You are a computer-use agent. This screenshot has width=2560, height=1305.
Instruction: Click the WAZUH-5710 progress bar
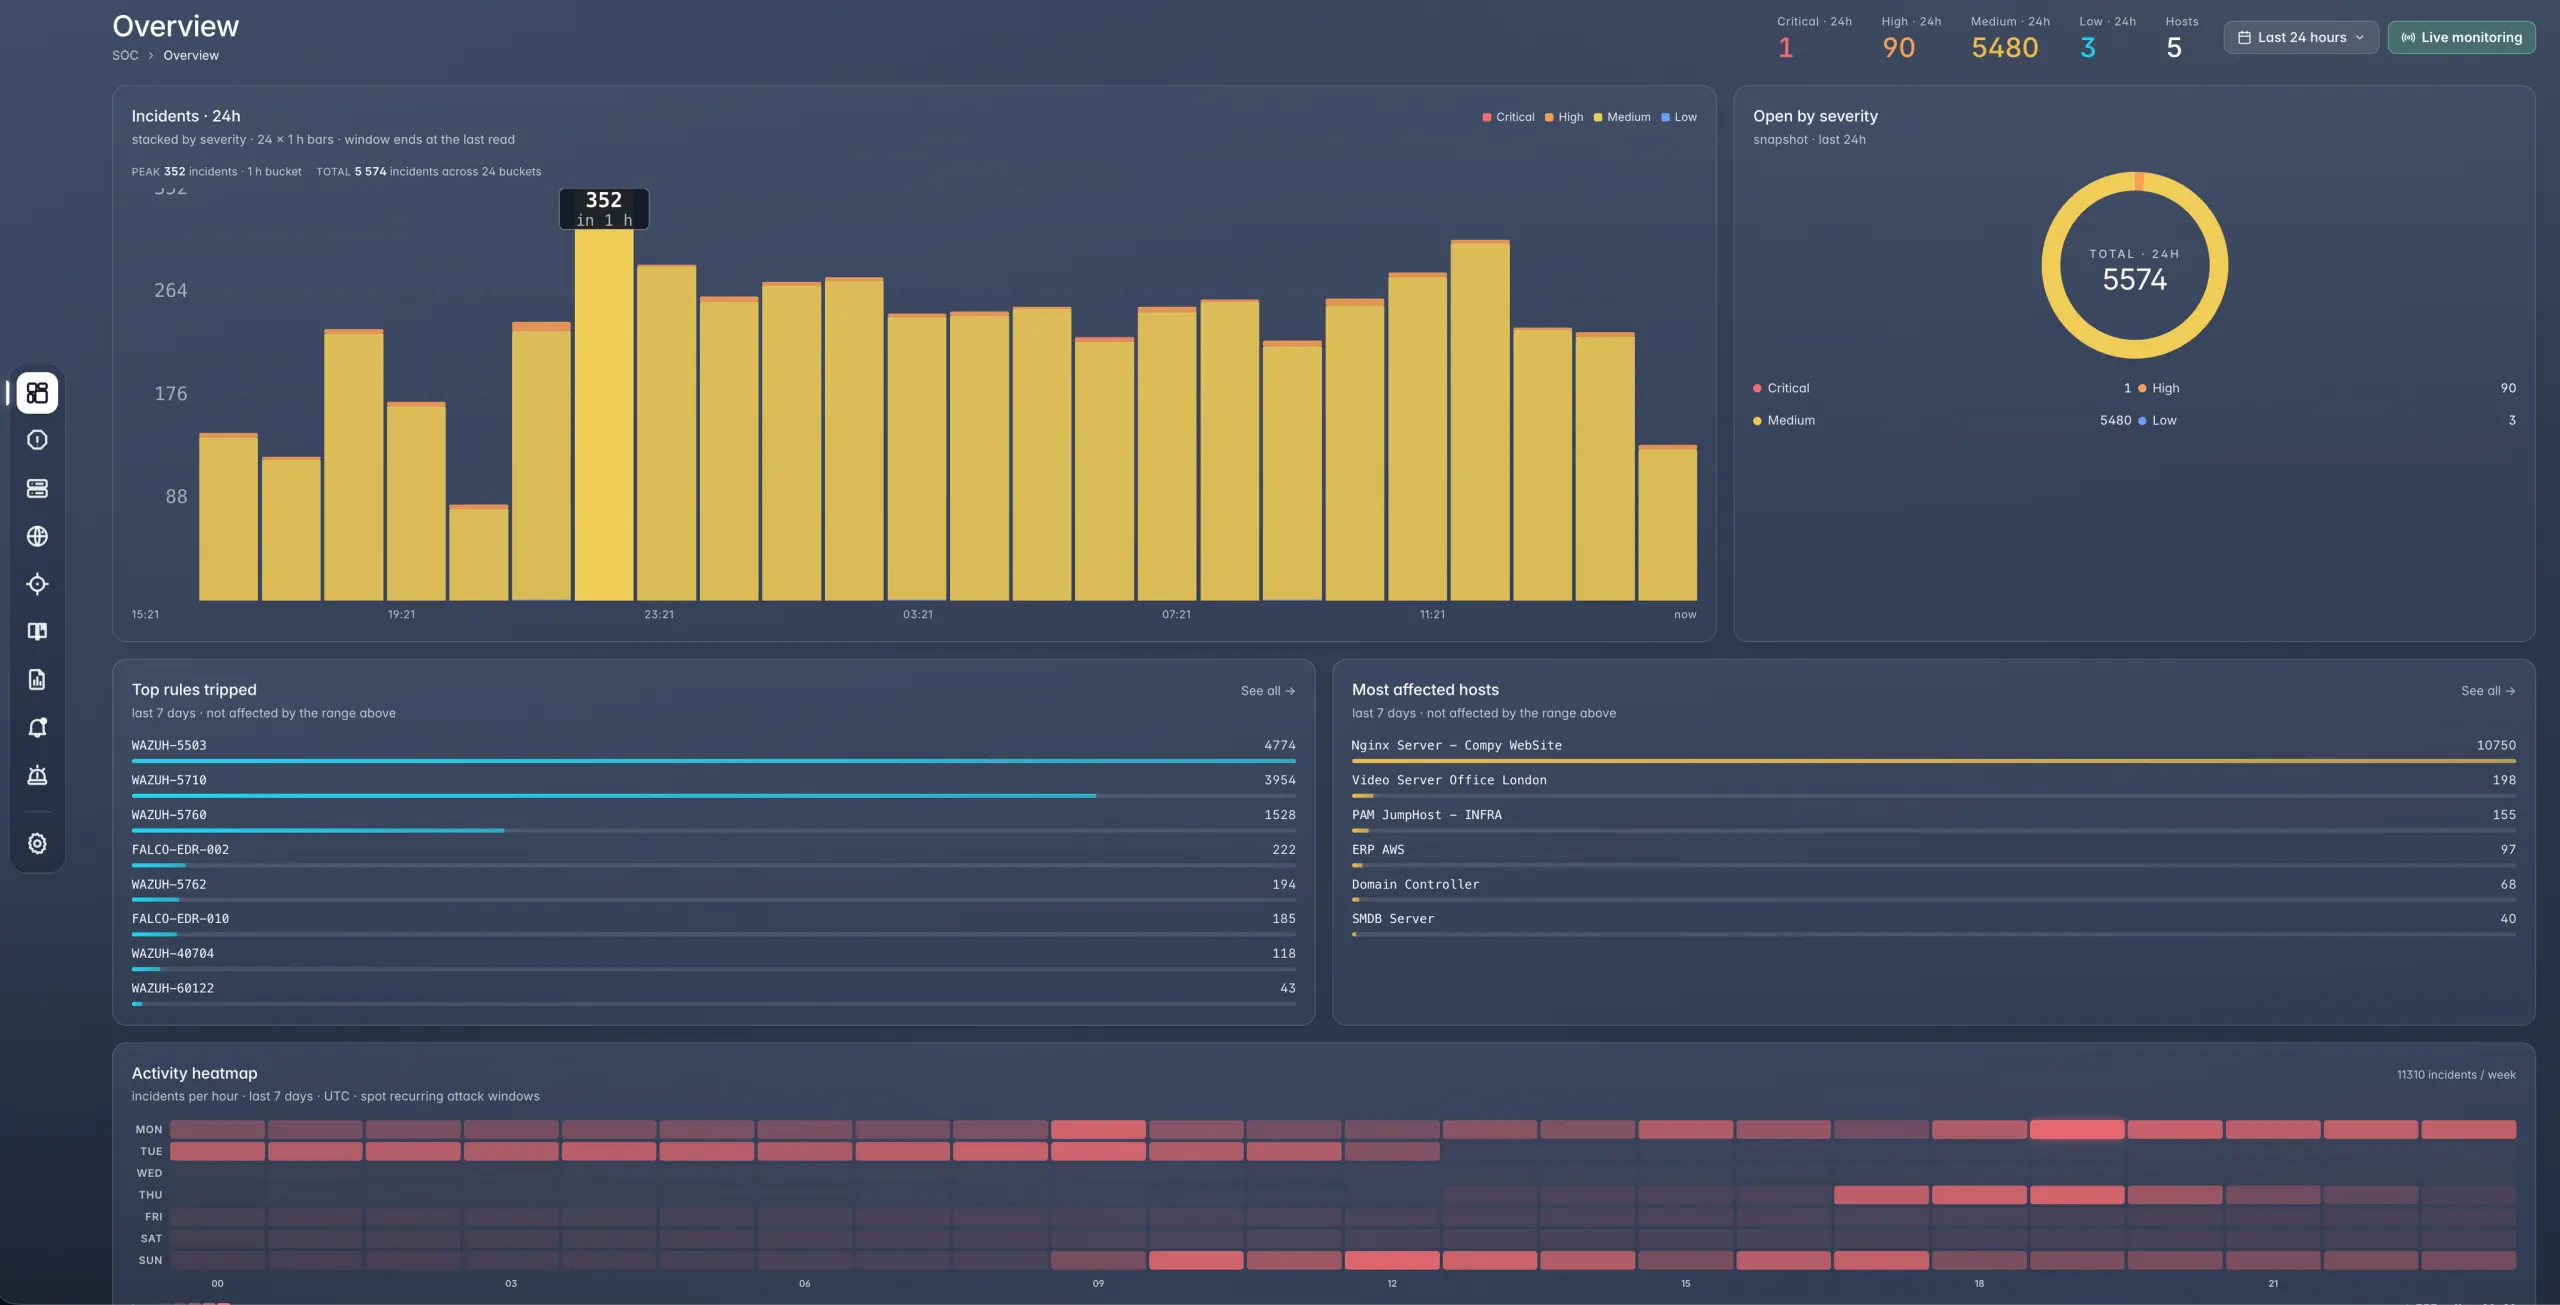coord(713,796)
